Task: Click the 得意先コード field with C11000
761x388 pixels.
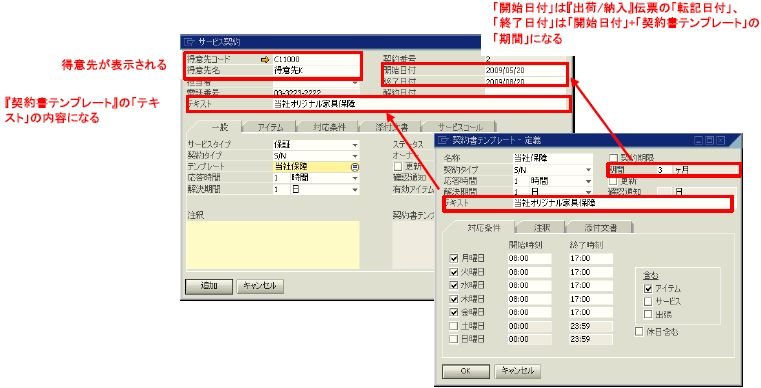Action: coord(315,59)
